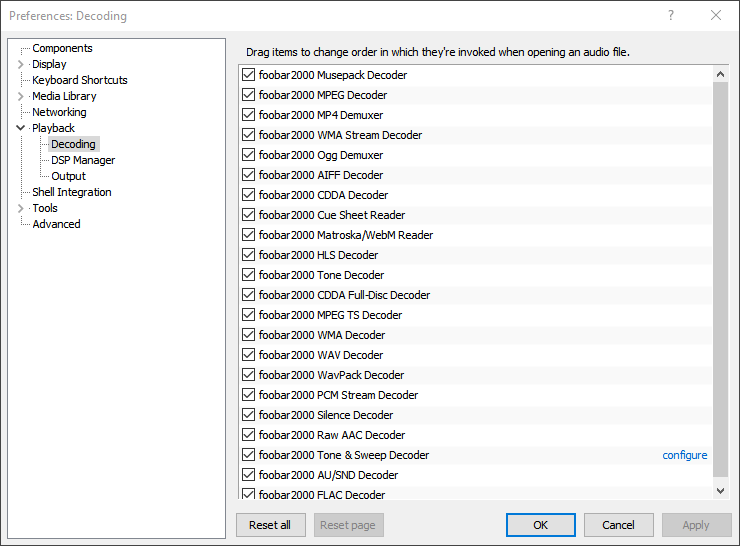Confirm with the OK button
Screen dimensions: 740x546
[x=540, y=525]
